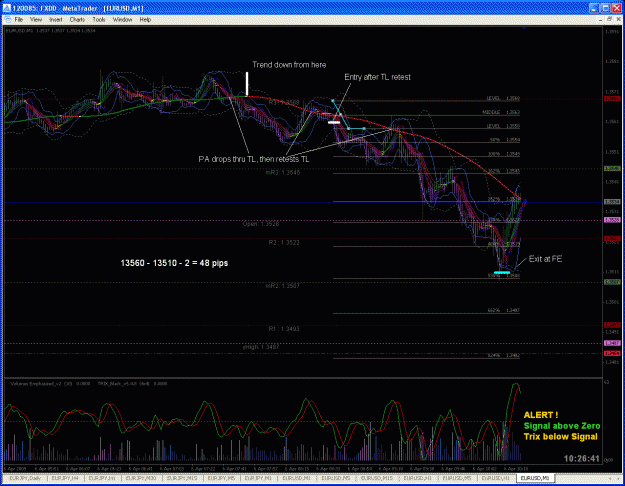
Task: Open the Window menu
Action: [x=122, y=20]
